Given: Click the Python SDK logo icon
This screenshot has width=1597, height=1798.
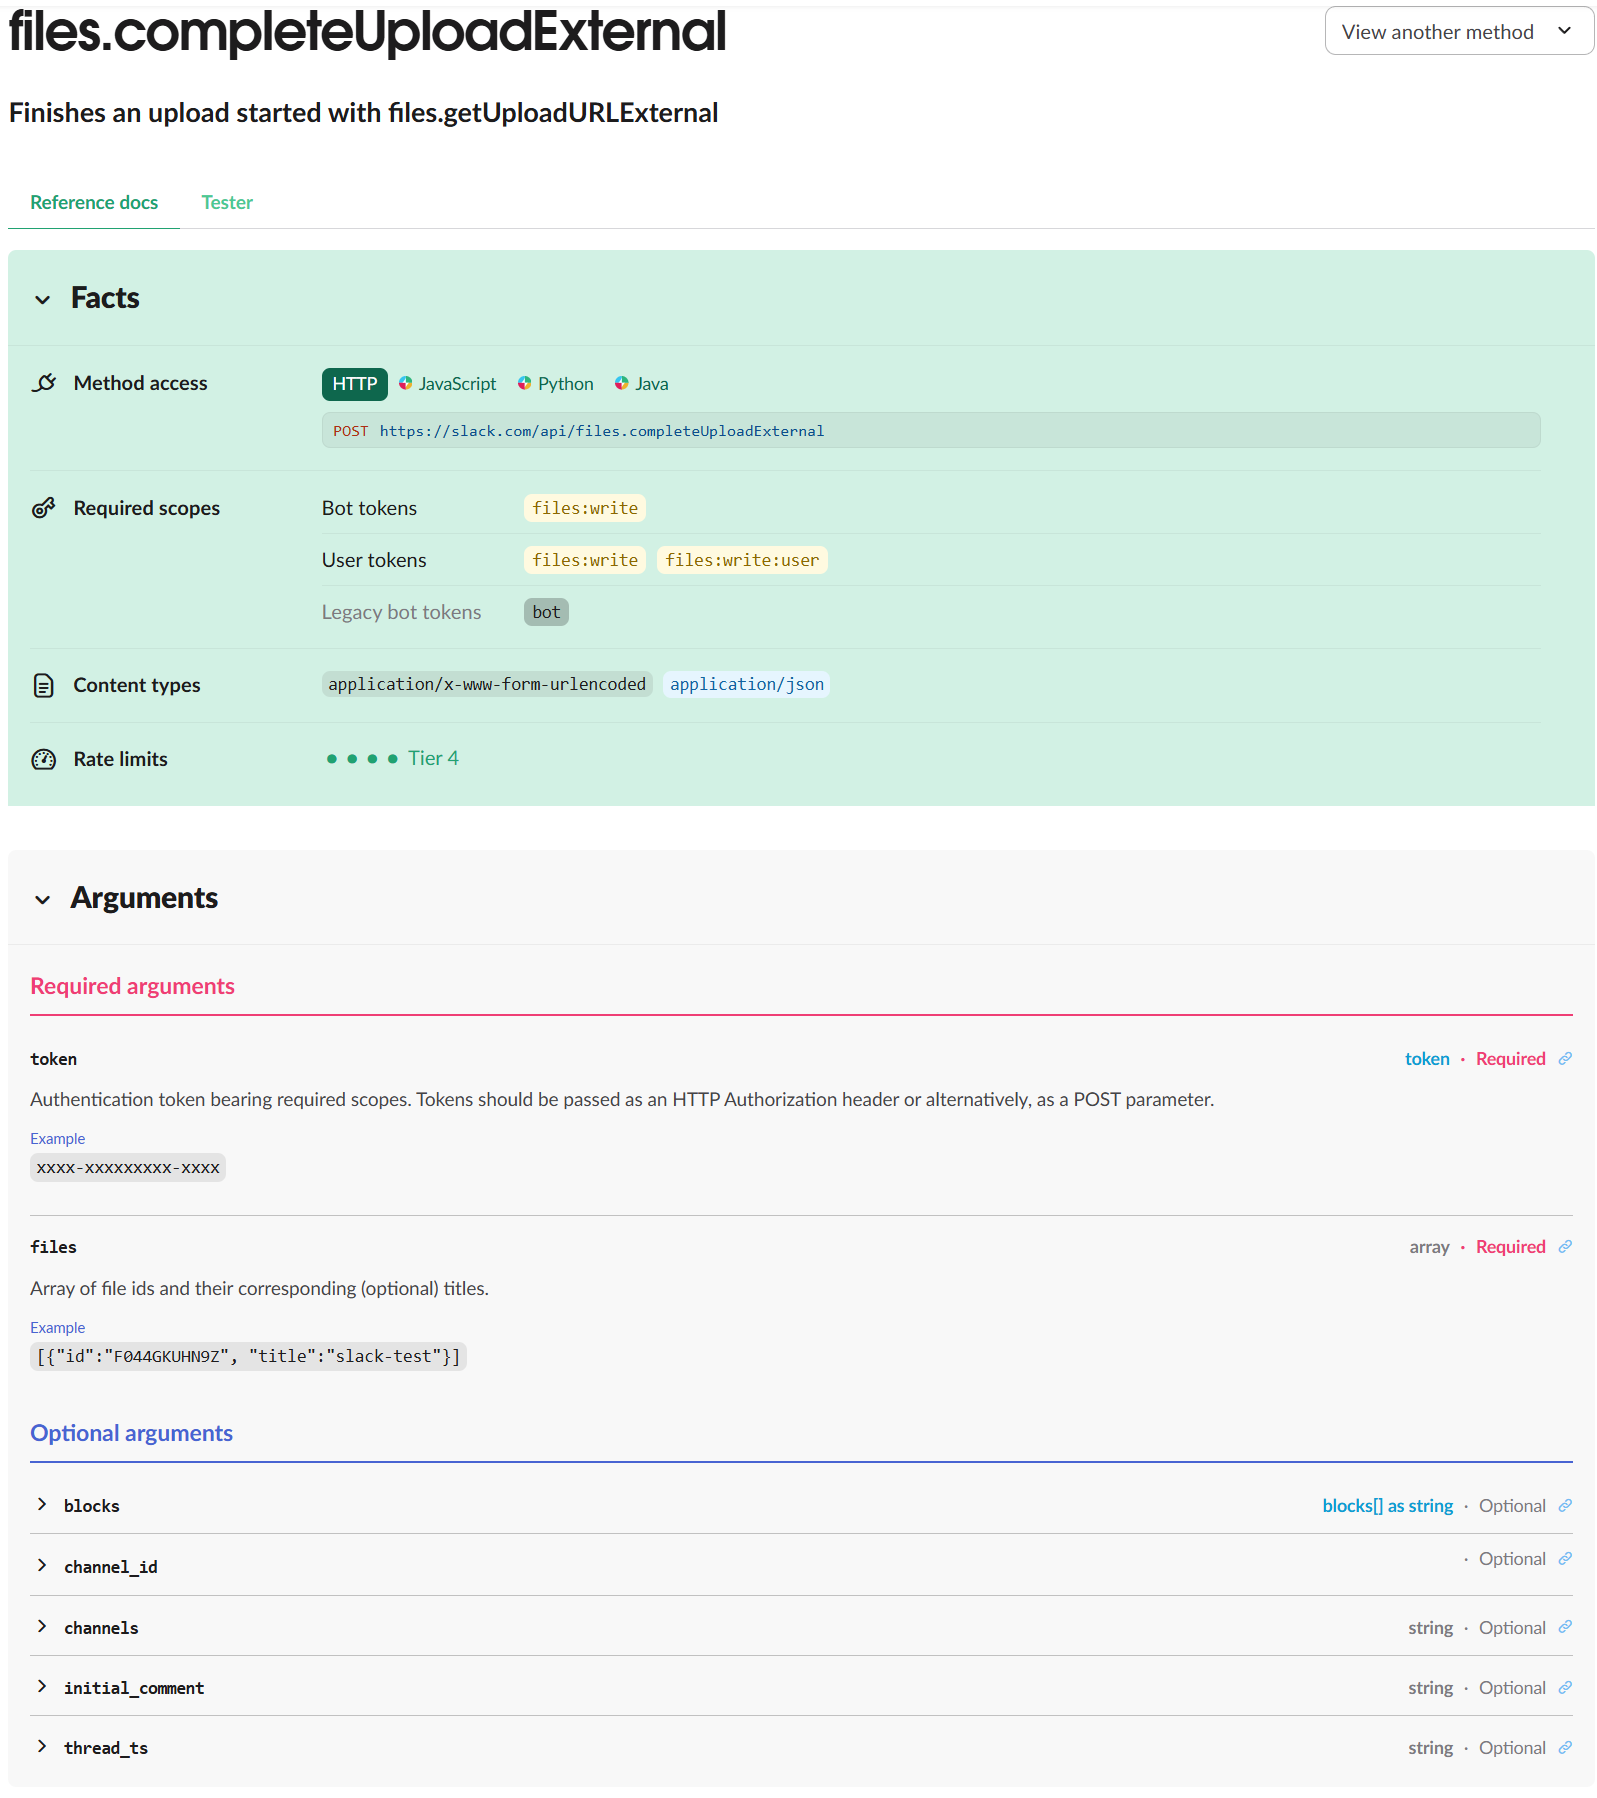Looking at the screenshot, I should pyautogui.click(x=525, y=383).
